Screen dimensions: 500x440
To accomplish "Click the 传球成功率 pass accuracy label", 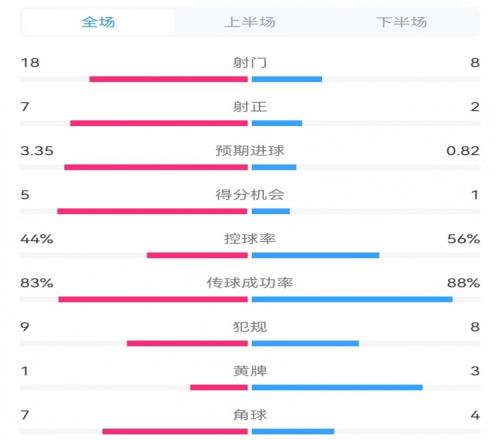I will click(250, 283).
